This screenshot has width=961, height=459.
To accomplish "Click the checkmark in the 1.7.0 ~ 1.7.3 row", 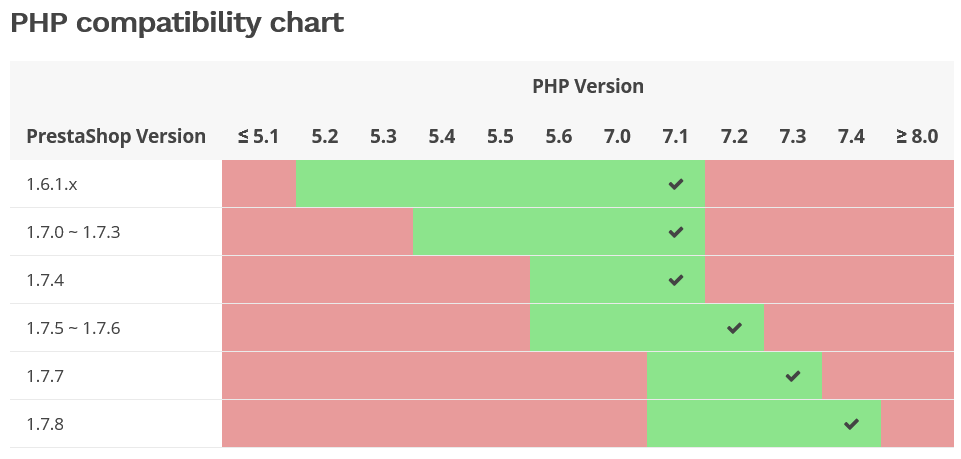I will tap(676, 232).
